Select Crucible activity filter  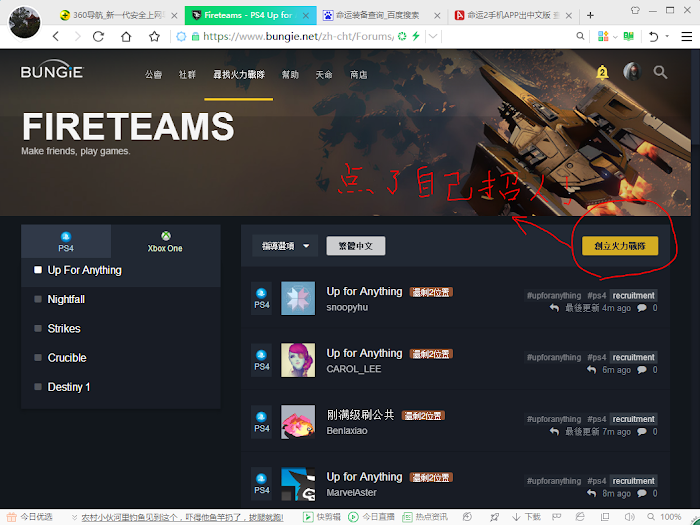pyautogui.click(x=121, y=358)
